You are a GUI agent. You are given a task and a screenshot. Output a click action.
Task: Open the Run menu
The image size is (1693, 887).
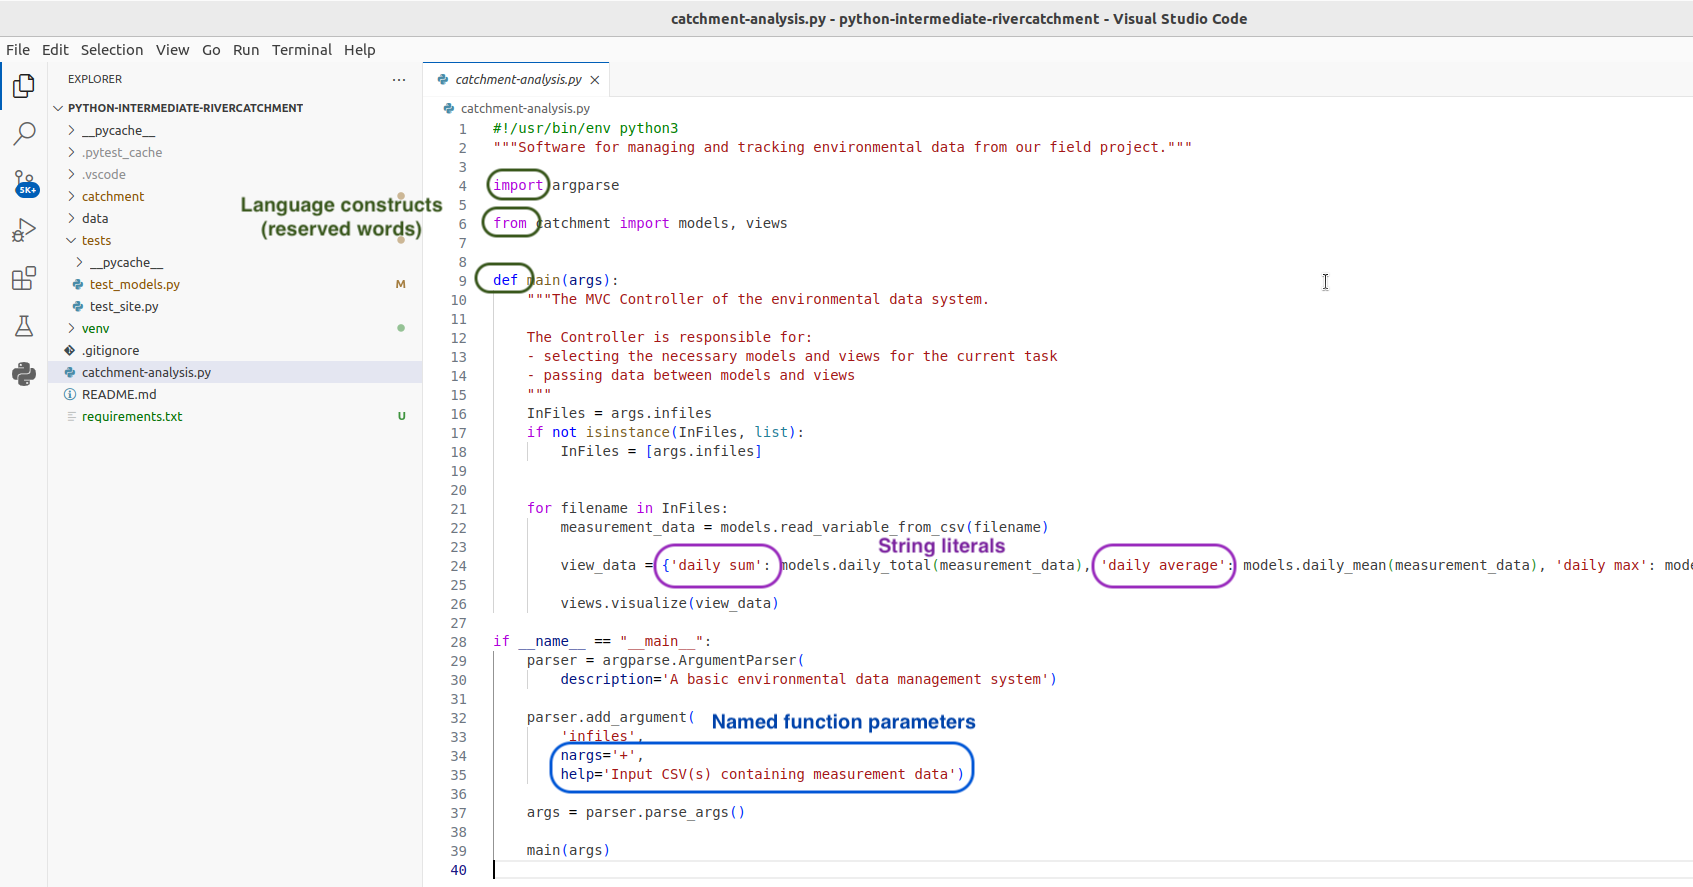click(246, 50)
